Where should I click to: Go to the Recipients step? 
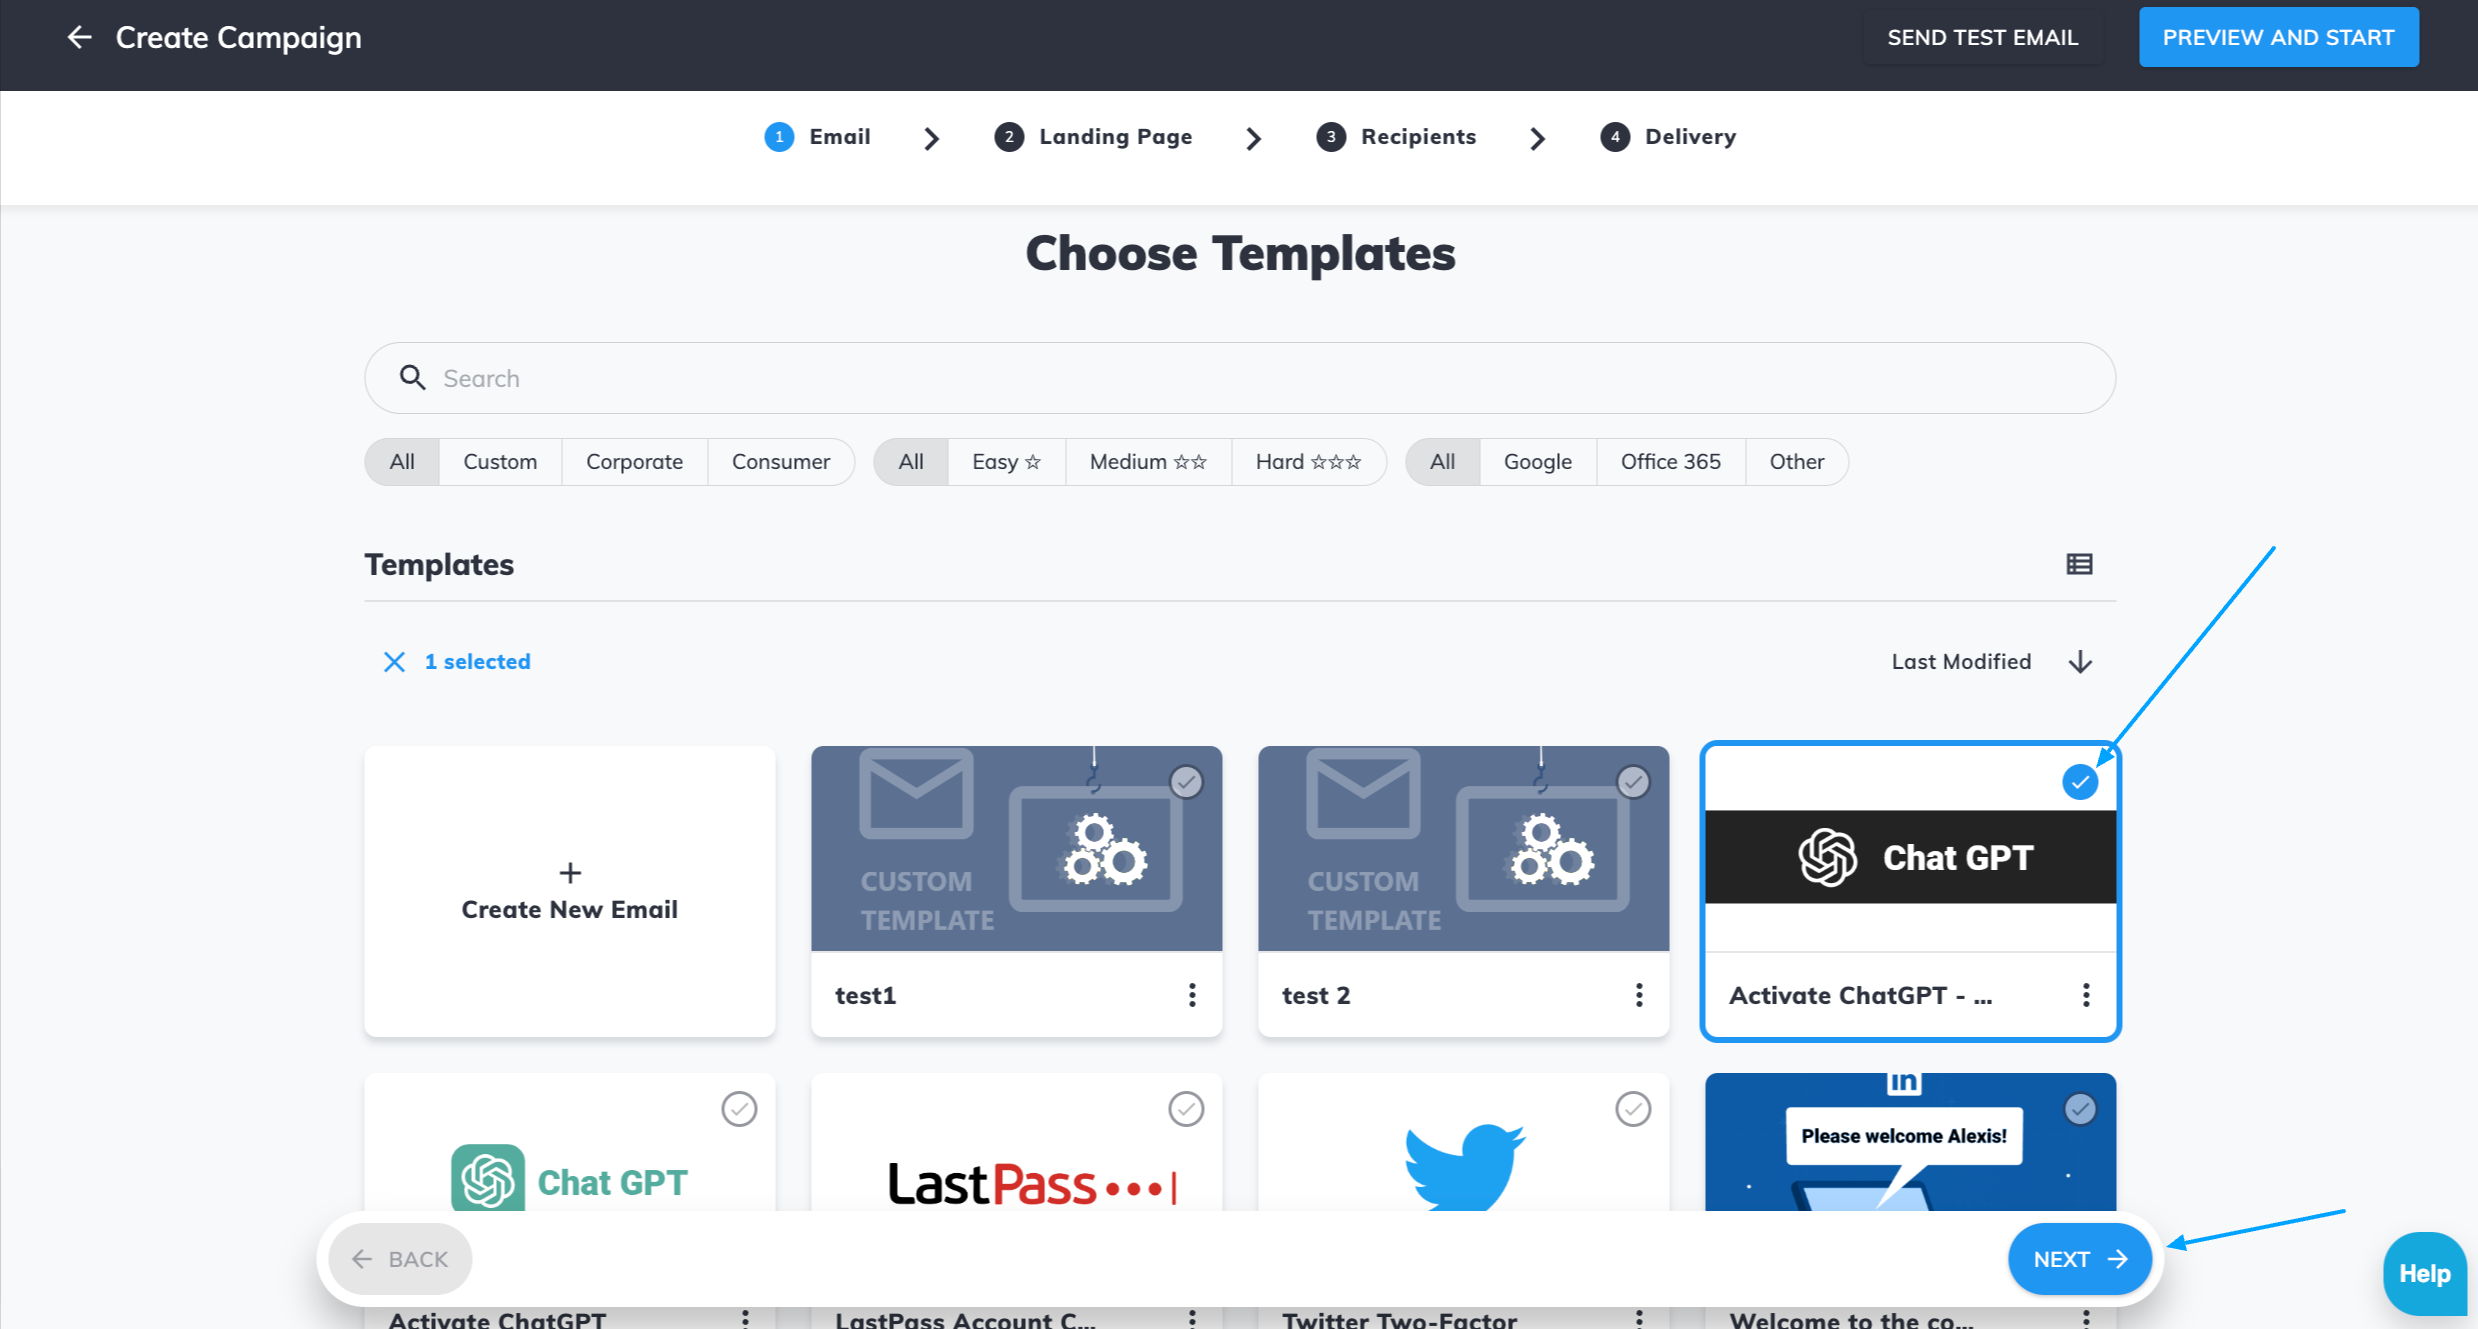coord(1418,137)
